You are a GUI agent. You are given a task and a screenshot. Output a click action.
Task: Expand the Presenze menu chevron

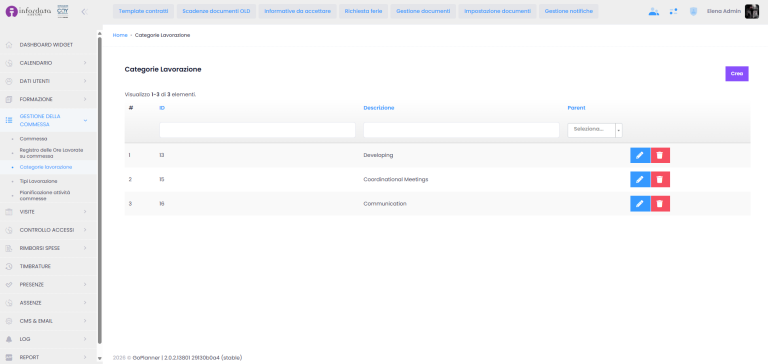85,285
